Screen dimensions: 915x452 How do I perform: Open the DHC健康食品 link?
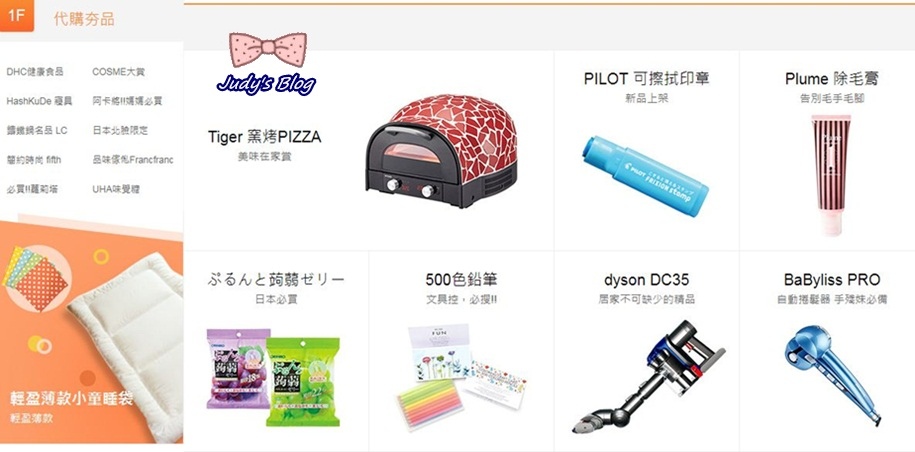tap(35, 72)
